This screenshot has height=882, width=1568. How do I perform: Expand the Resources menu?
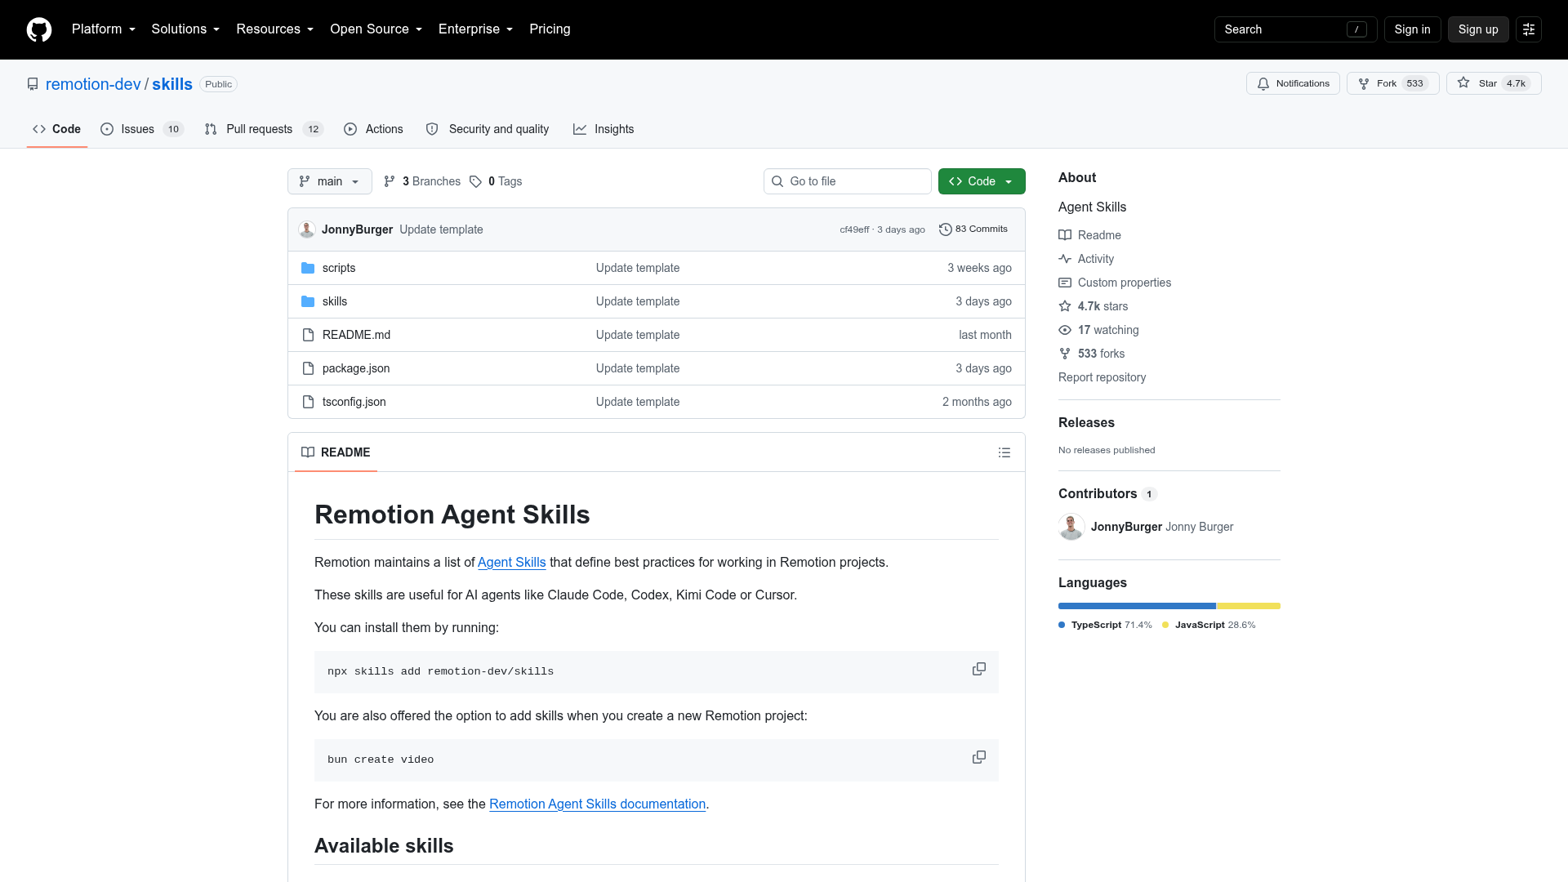point(274,30)
